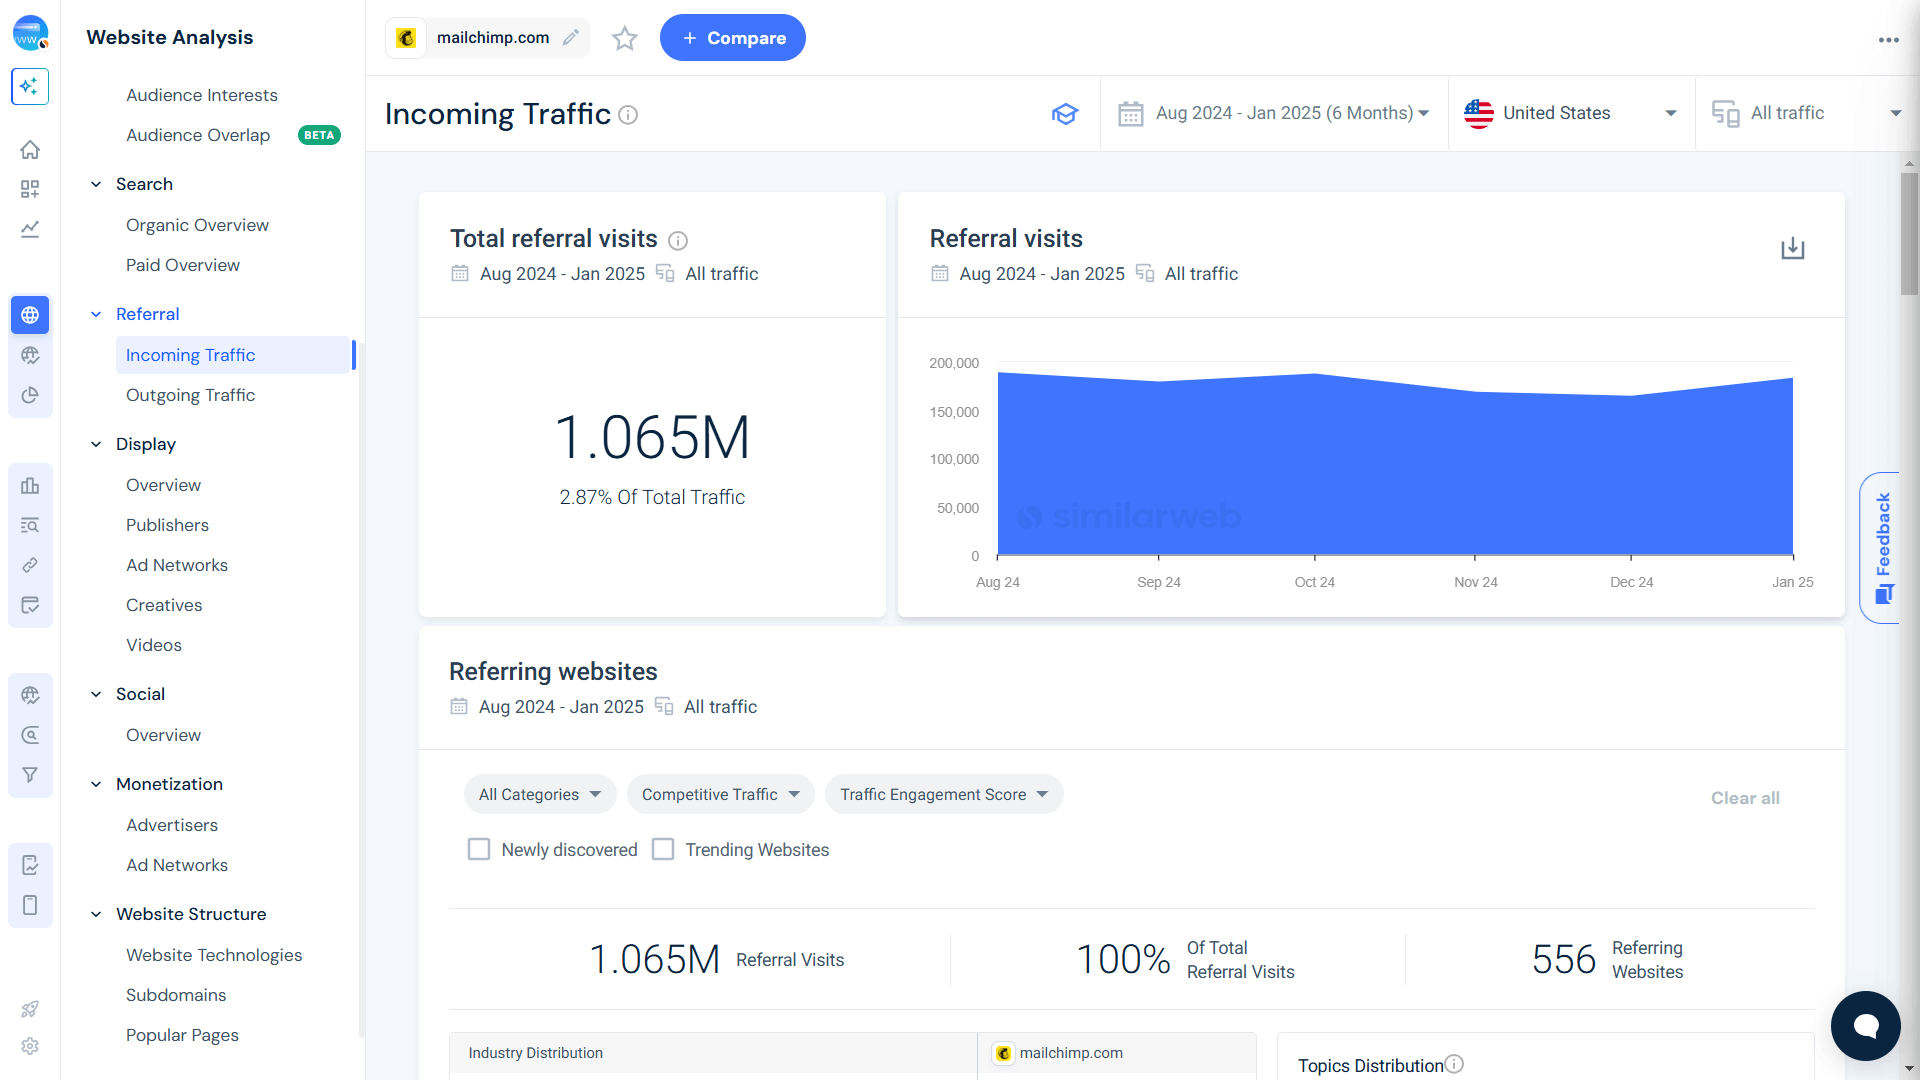Click the info icon next to Total referral visits
This screenshot has width=1920, height=1080.
678,240
